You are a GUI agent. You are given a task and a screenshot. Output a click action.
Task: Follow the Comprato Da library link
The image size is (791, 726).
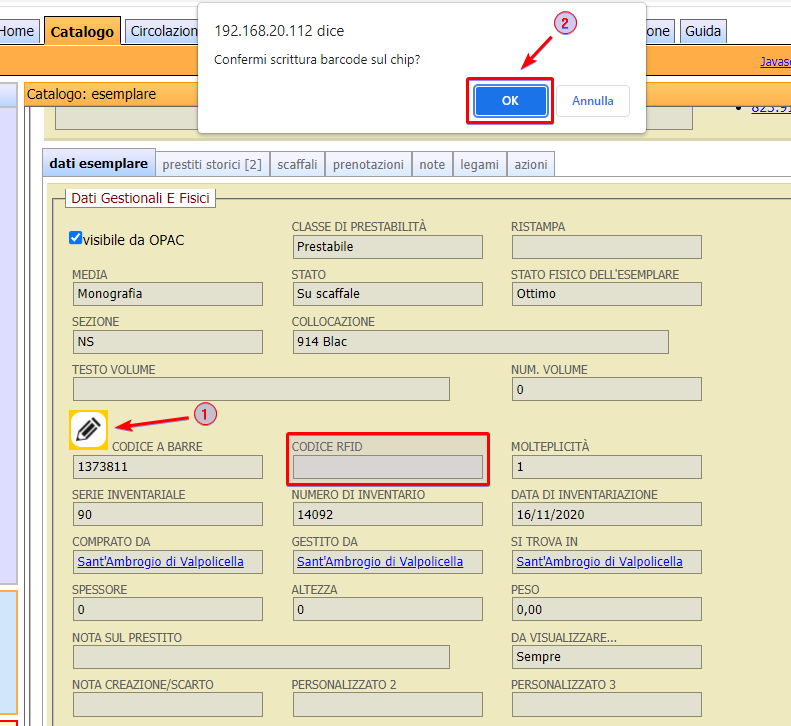coord(160,562)
